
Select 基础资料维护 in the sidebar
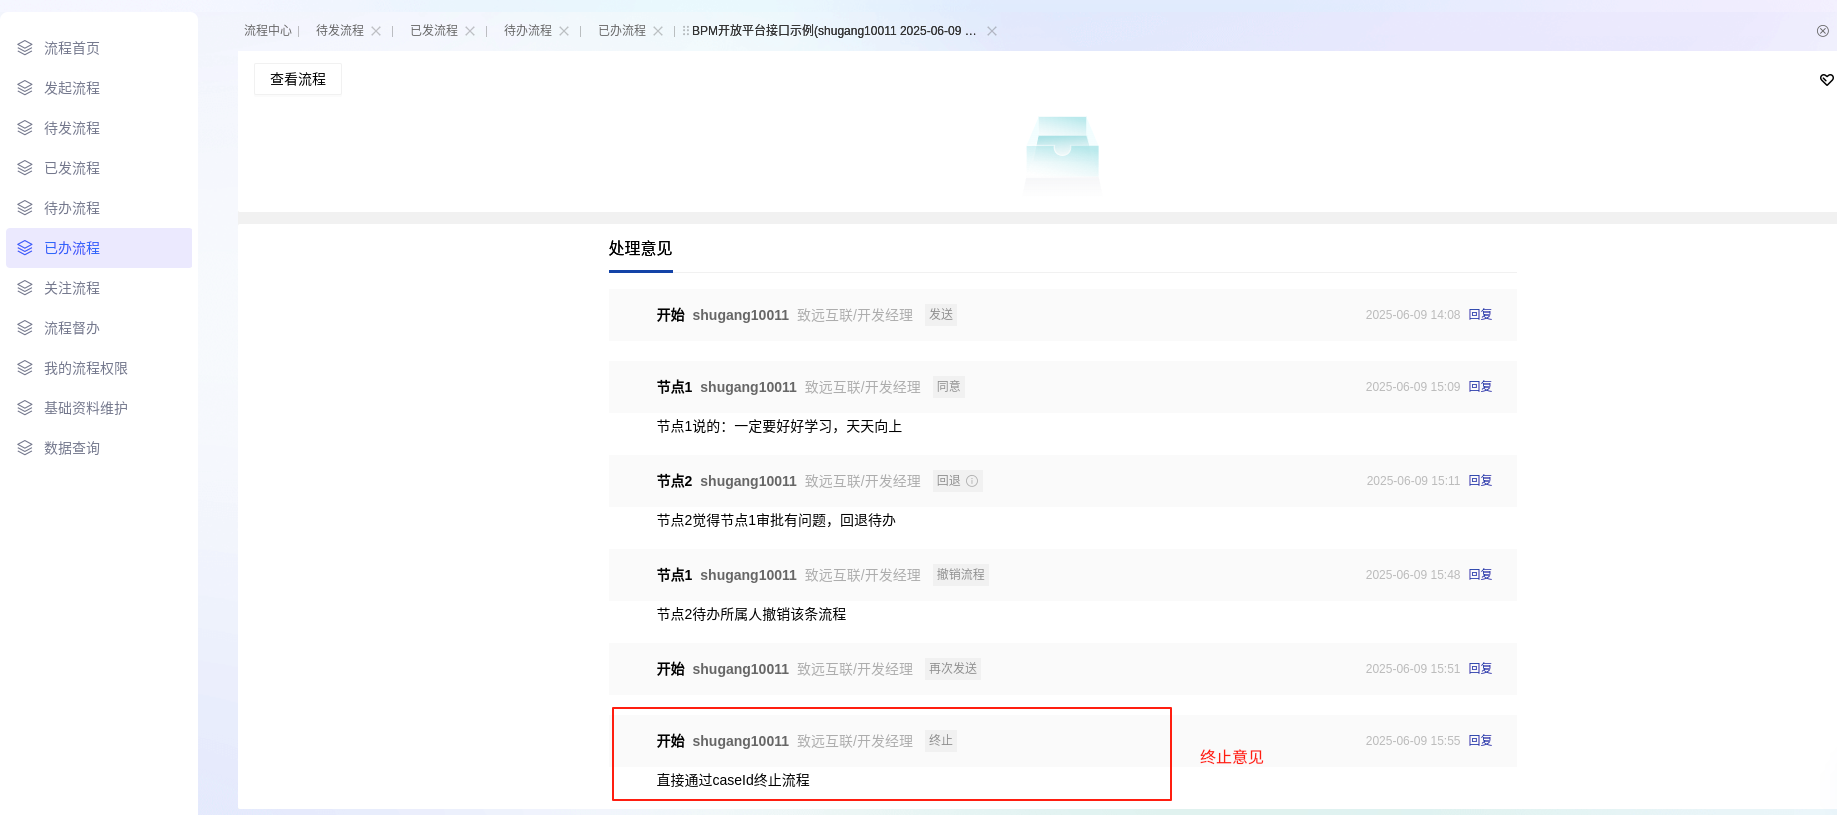coord(86,408)
